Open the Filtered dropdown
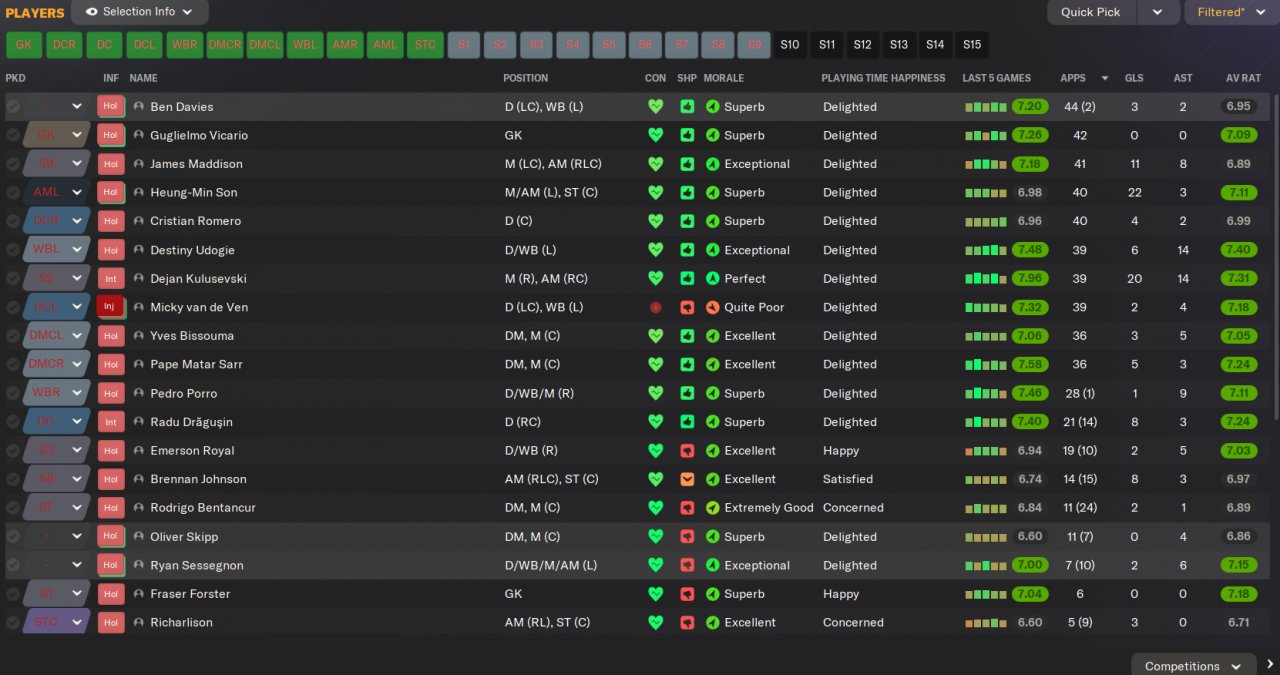1280x675 pixels. 1231,12
